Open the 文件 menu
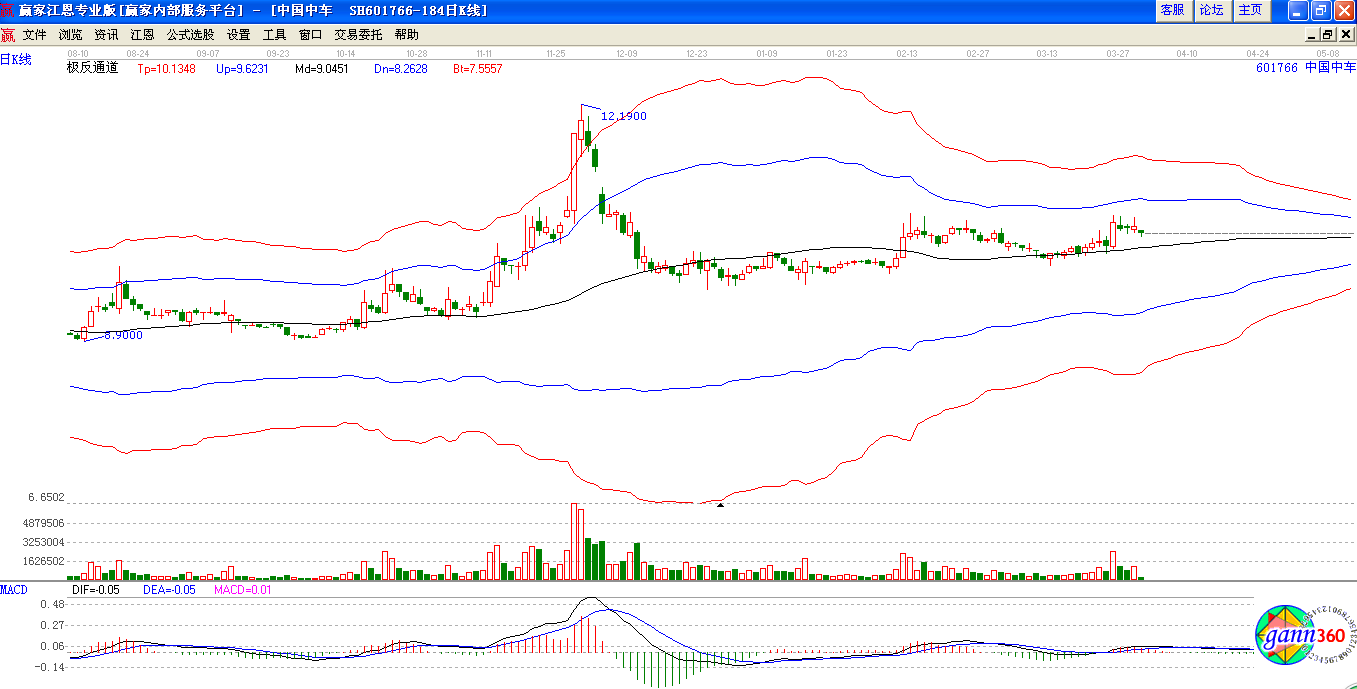1357x689 pixels. pos(35,34)
